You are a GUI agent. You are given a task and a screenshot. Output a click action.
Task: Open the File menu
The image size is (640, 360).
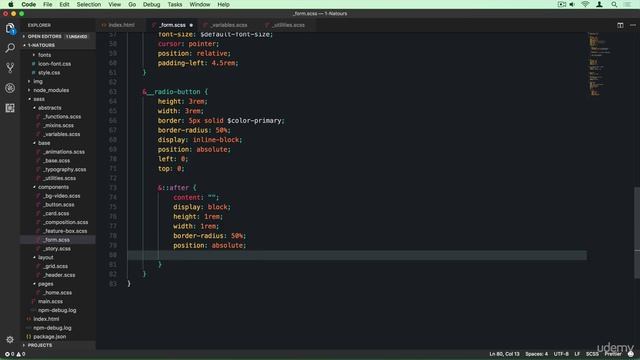[48, 4]
